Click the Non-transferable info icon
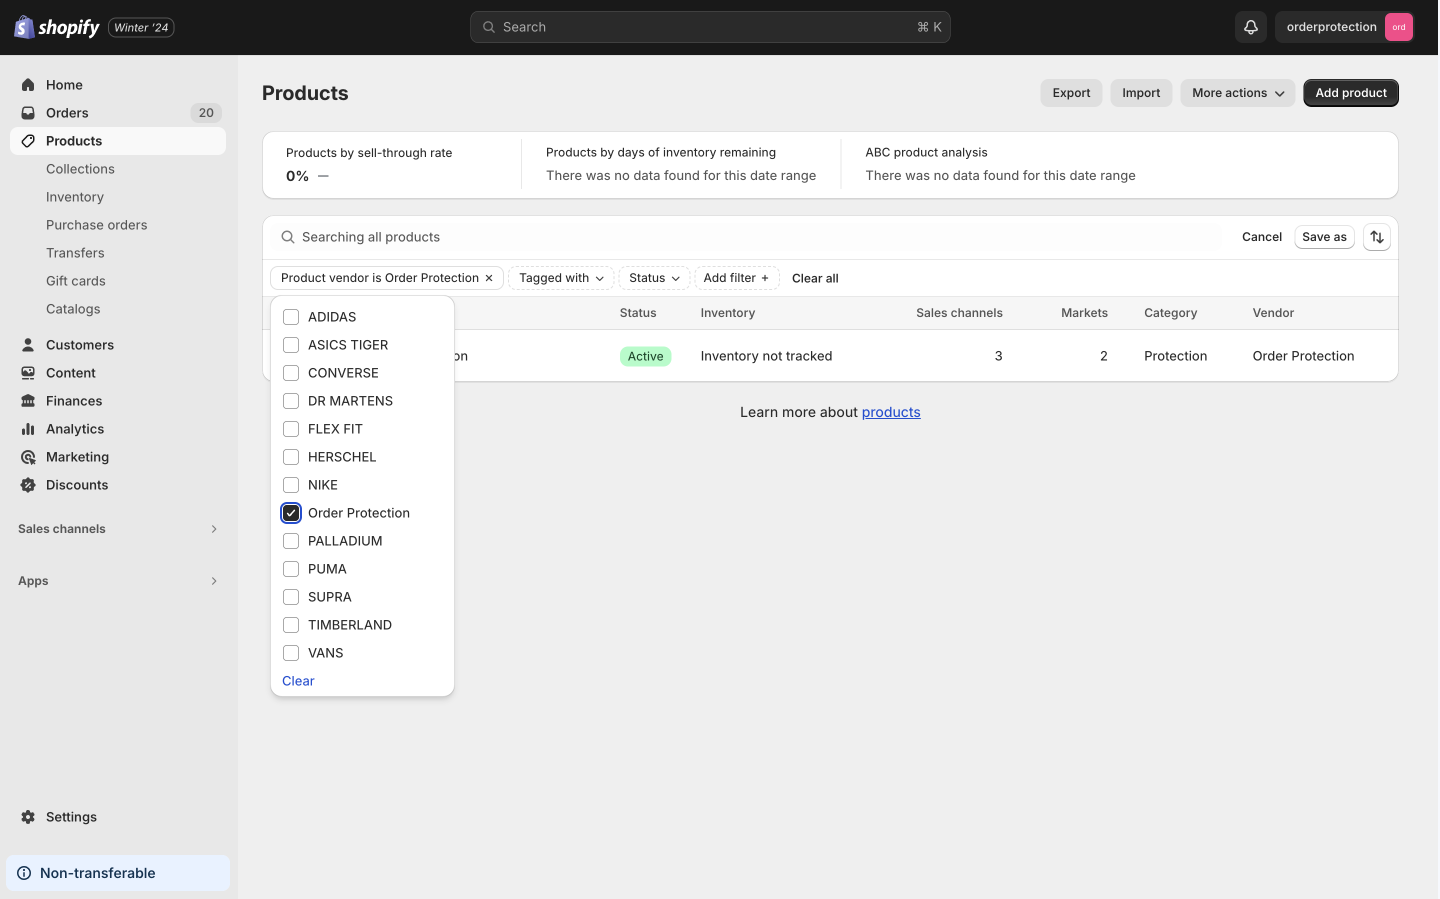Screen dimensions: 1440x899 (24, 873)
